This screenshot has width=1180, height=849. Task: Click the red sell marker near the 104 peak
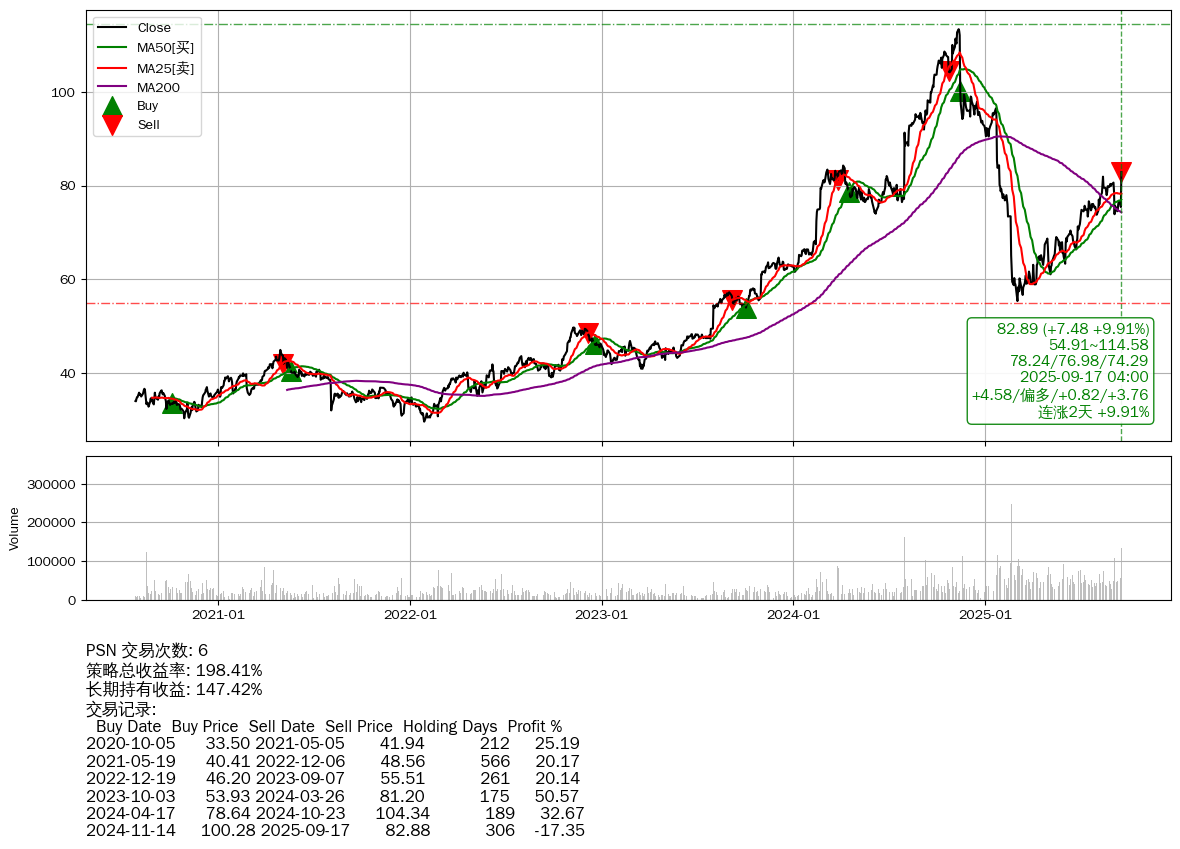point(950,71)
